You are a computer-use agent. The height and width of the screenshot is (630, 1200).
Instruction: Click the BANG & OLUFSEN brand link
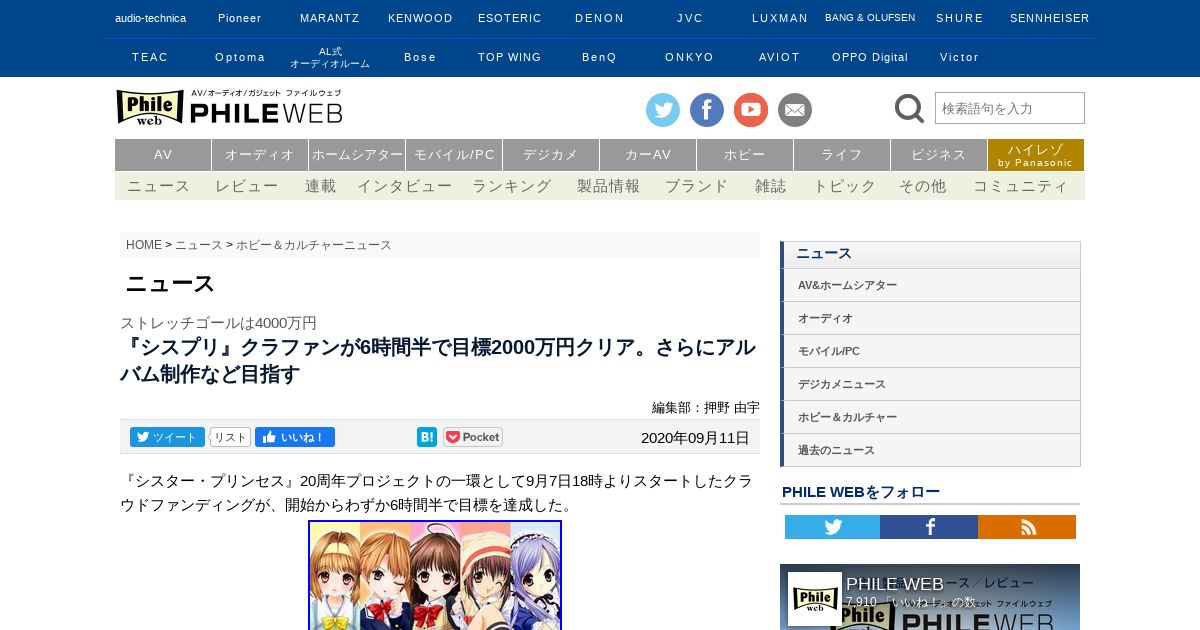[870, 18]
